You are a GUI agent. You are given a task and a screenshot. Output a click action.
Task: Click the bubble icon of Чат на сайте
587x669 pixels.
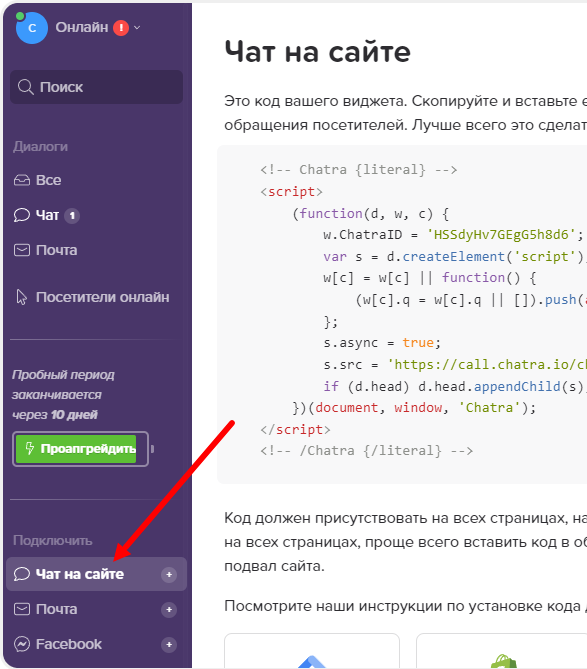coord(22,574)
